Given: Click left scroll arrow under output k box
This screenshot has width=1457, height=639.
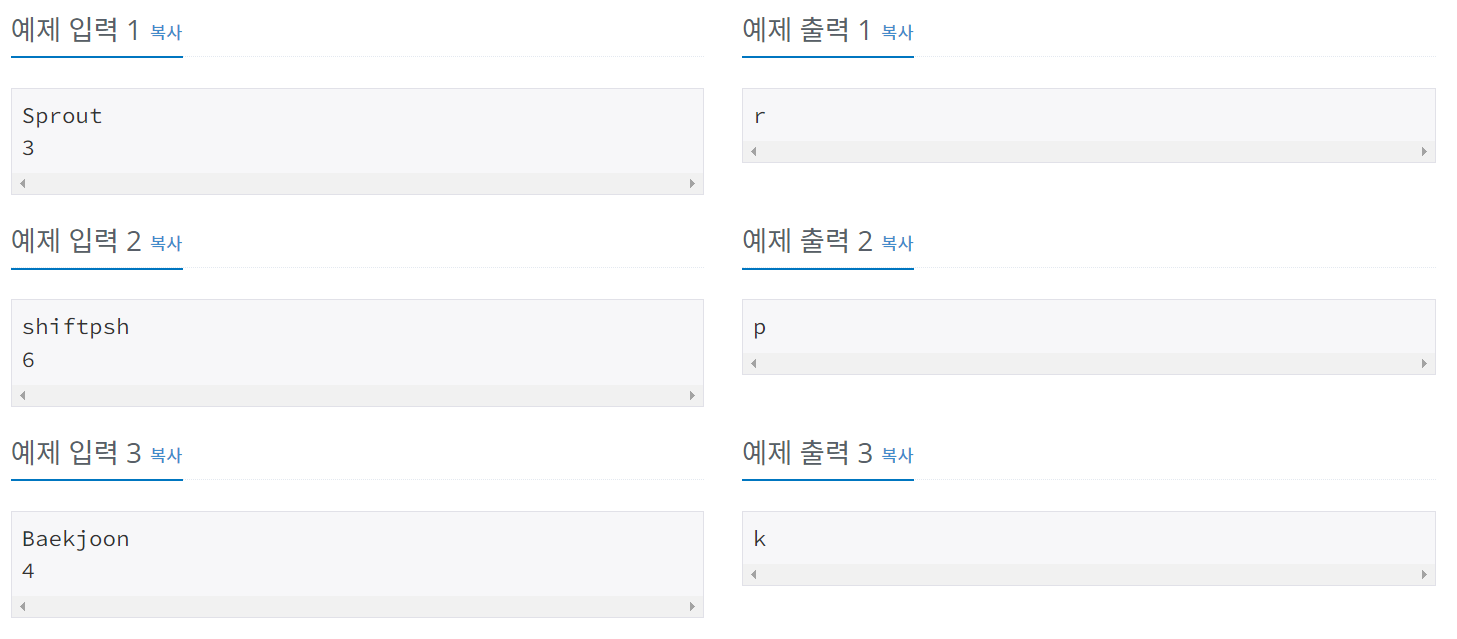Looking at the screenshot, I should 751,574.
